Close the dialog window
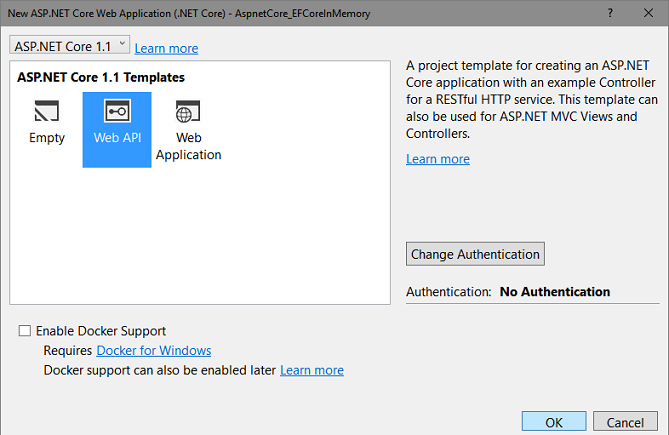The image size is (669, 435). click(x=649, y=13)
